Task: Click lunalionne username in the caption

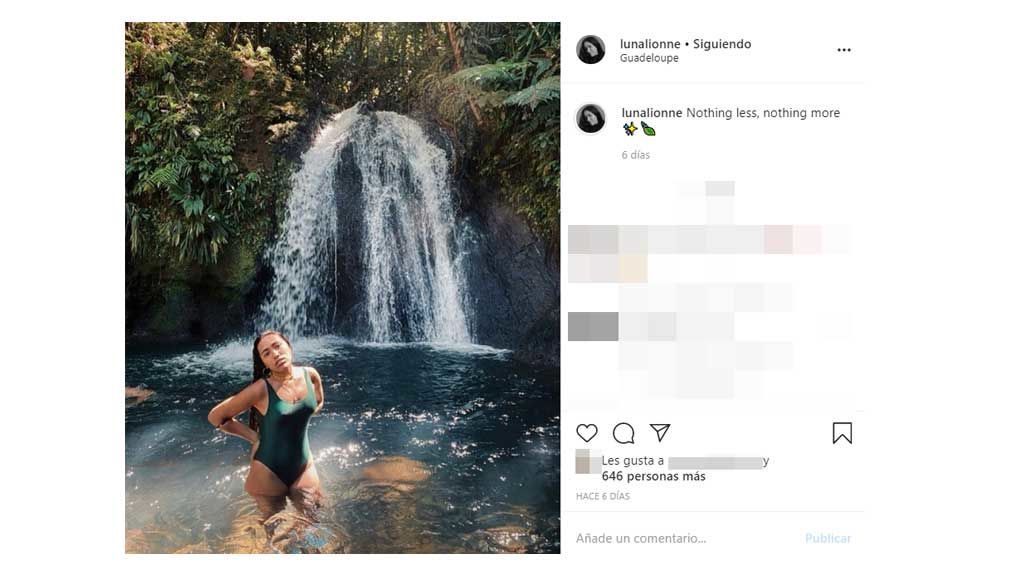Action: pyautogui.click(x=652, y=113)
